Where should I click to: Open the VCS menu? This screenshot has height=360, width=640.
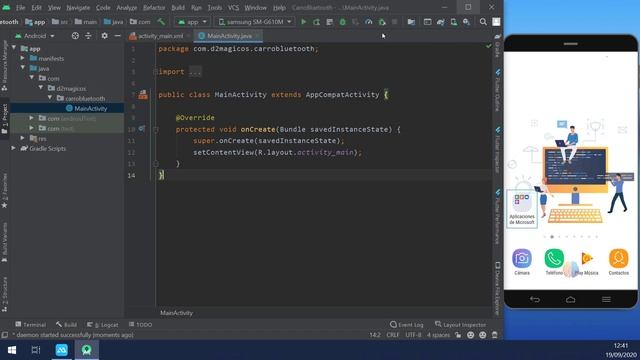click(233, 7)
